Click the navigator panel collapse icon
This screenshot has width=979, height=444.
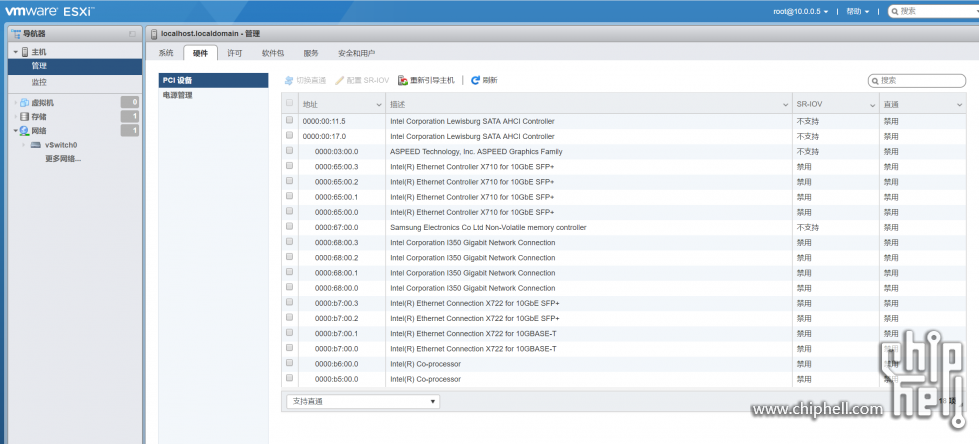132,34
